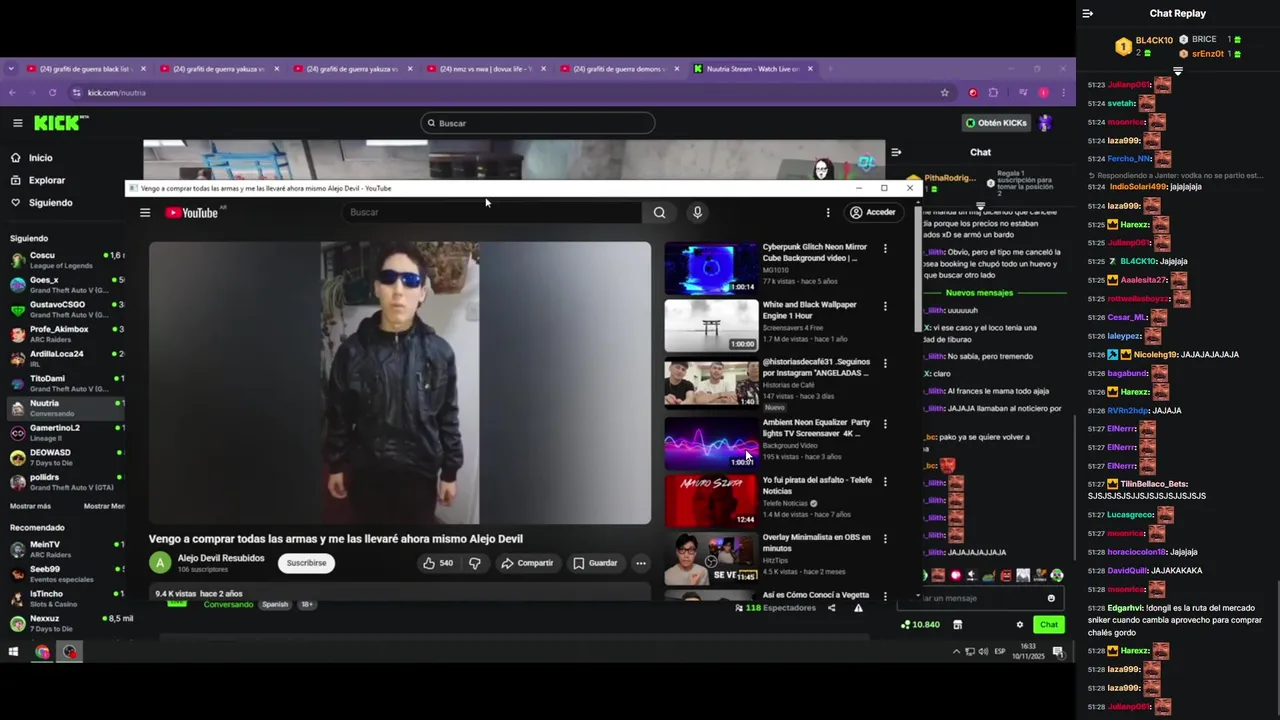The width and height of the screenshot is (1280, 720).
Task: Click Acceder on YouTube
Action: 872,212
